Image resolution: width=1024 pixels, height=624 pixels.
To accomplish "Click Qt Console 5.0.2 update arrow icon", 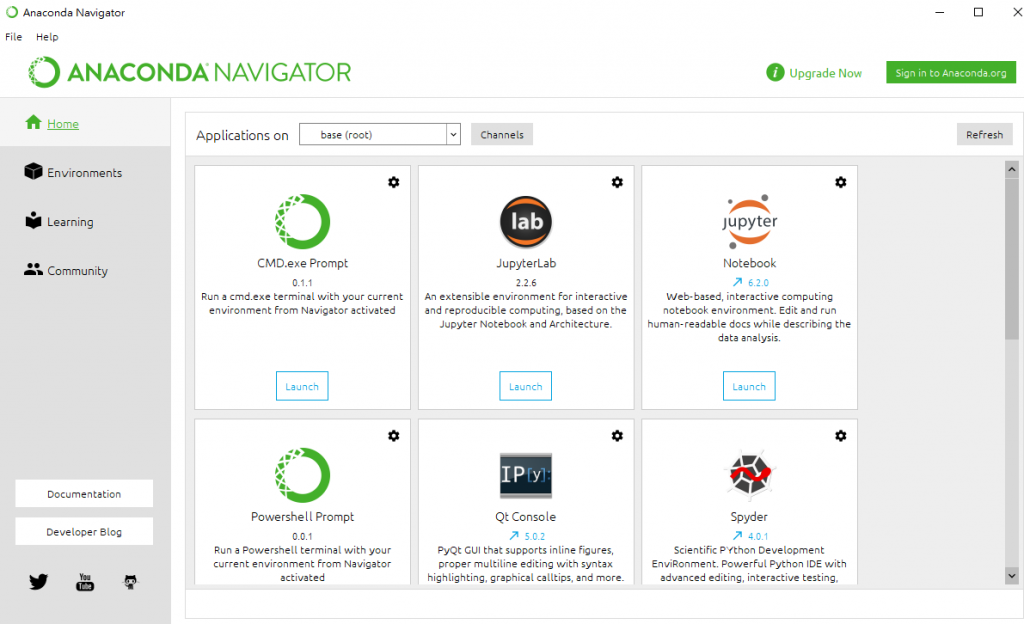I will click(514, 535).
